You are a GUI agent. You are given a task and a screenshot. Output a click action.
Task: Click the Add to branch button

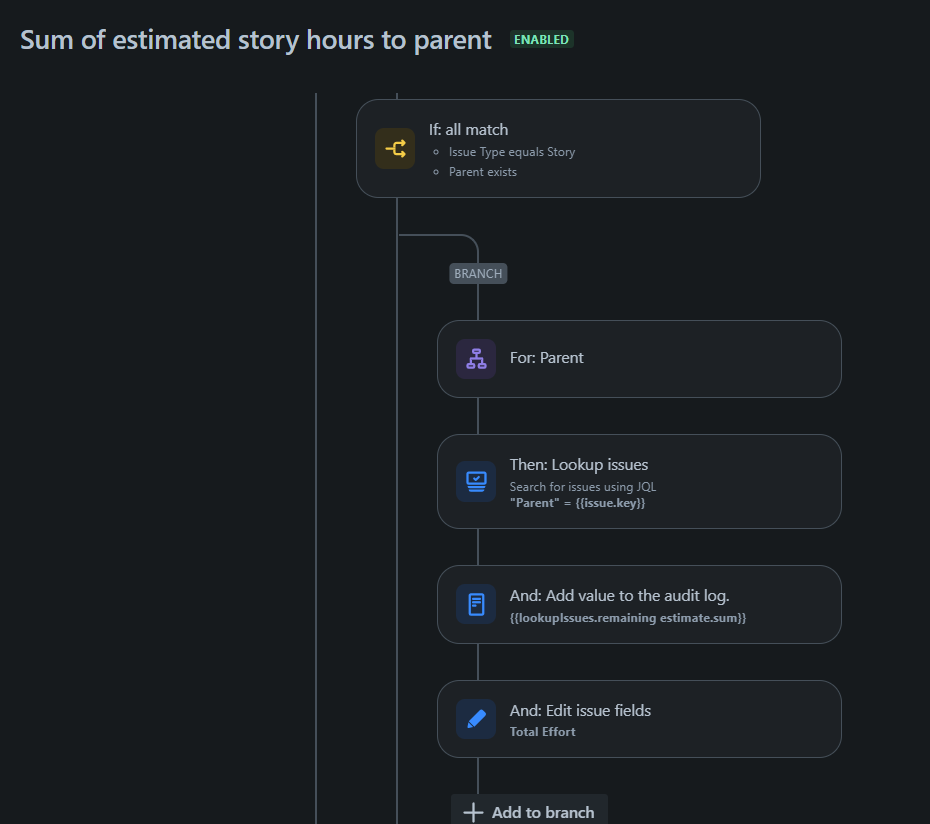pyautogui.click(x=529, y=810)
